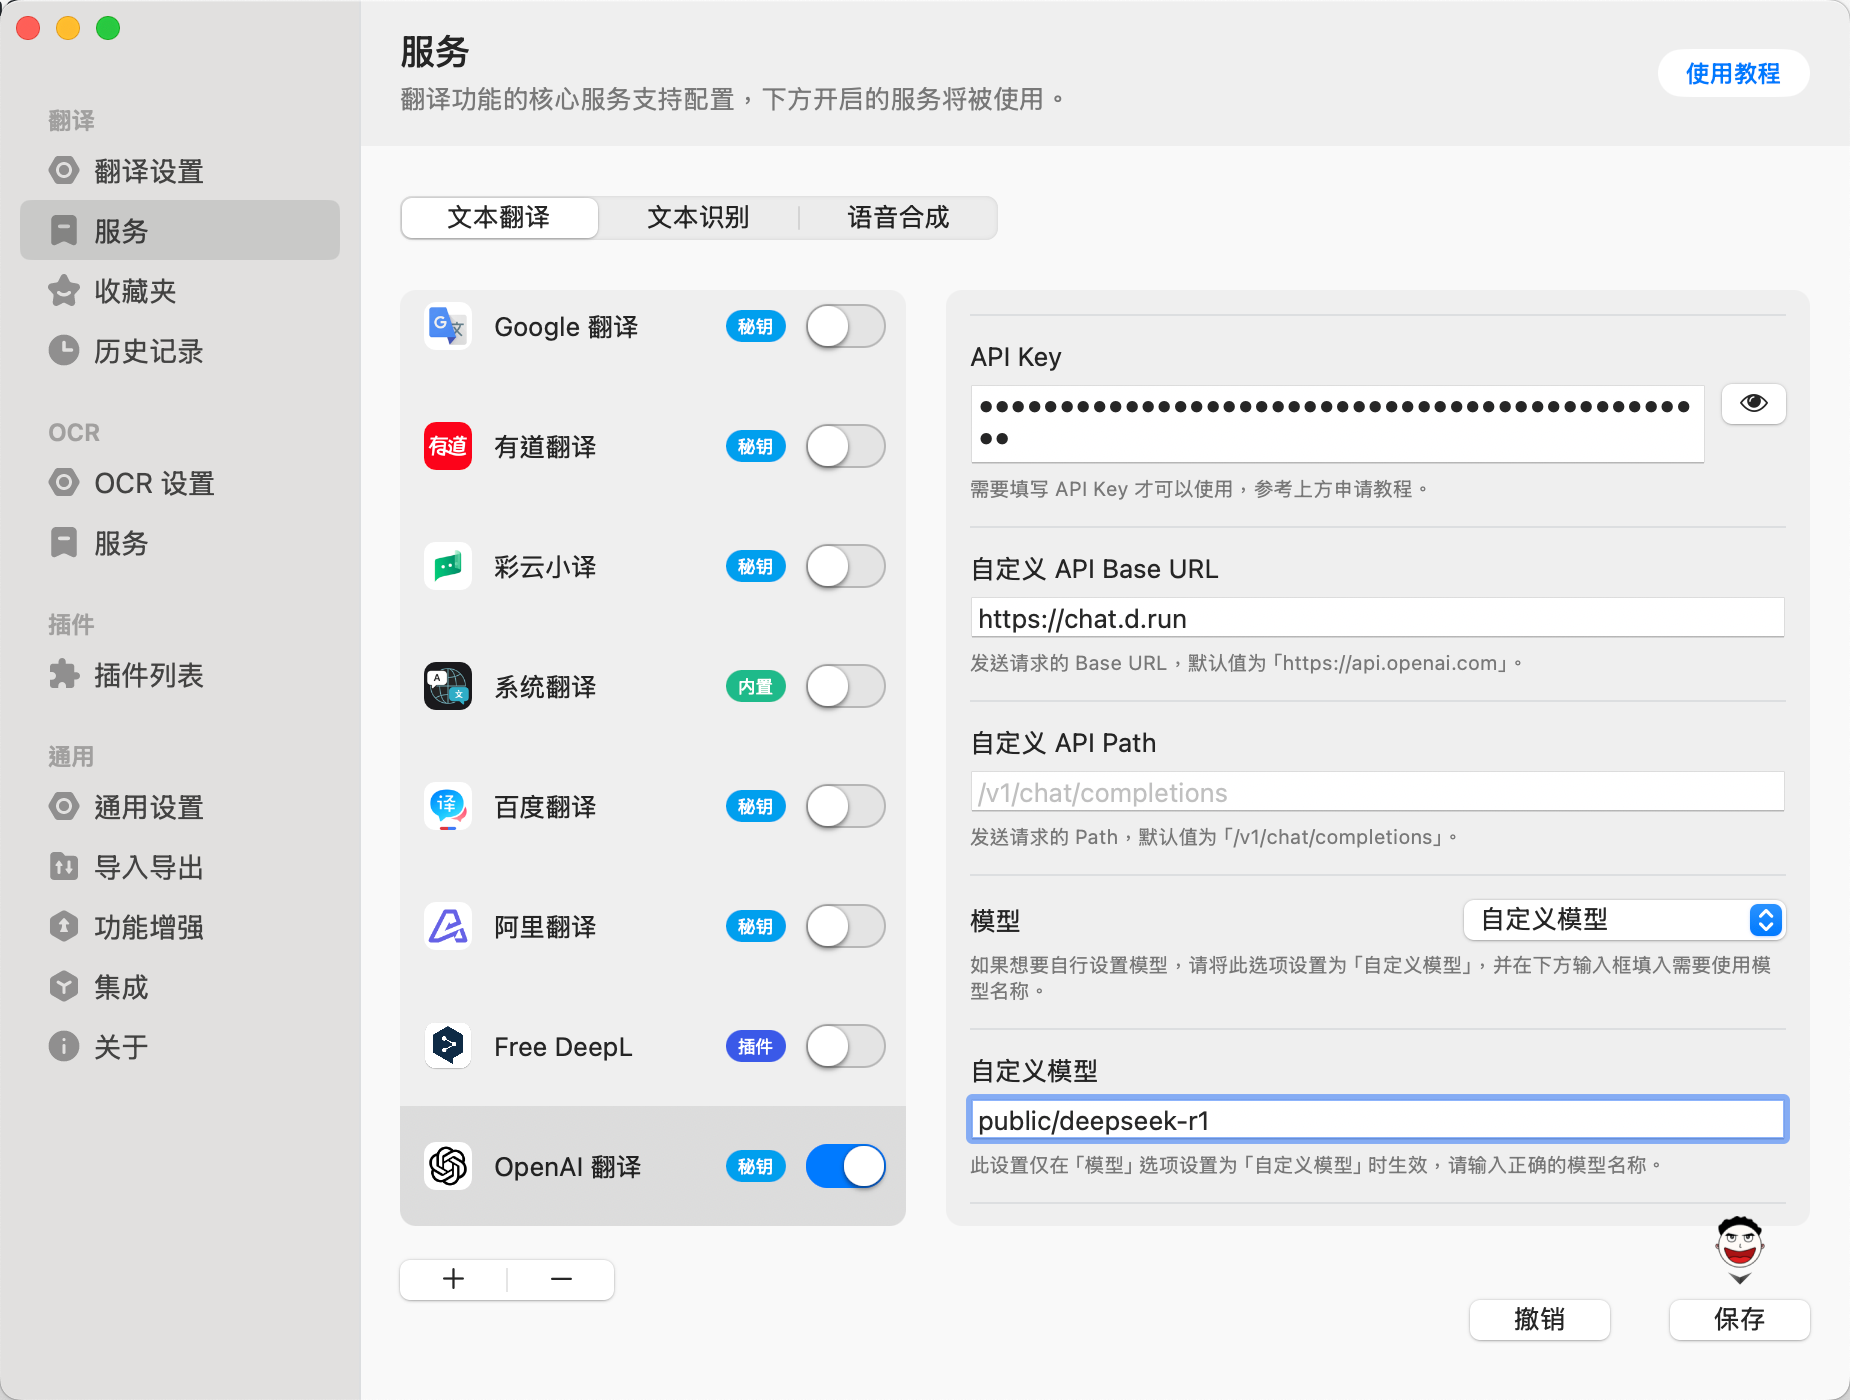Screen dimensions: 1850x1400
Task: Switch to the 语音合成 tab
Action: [898, 217]
